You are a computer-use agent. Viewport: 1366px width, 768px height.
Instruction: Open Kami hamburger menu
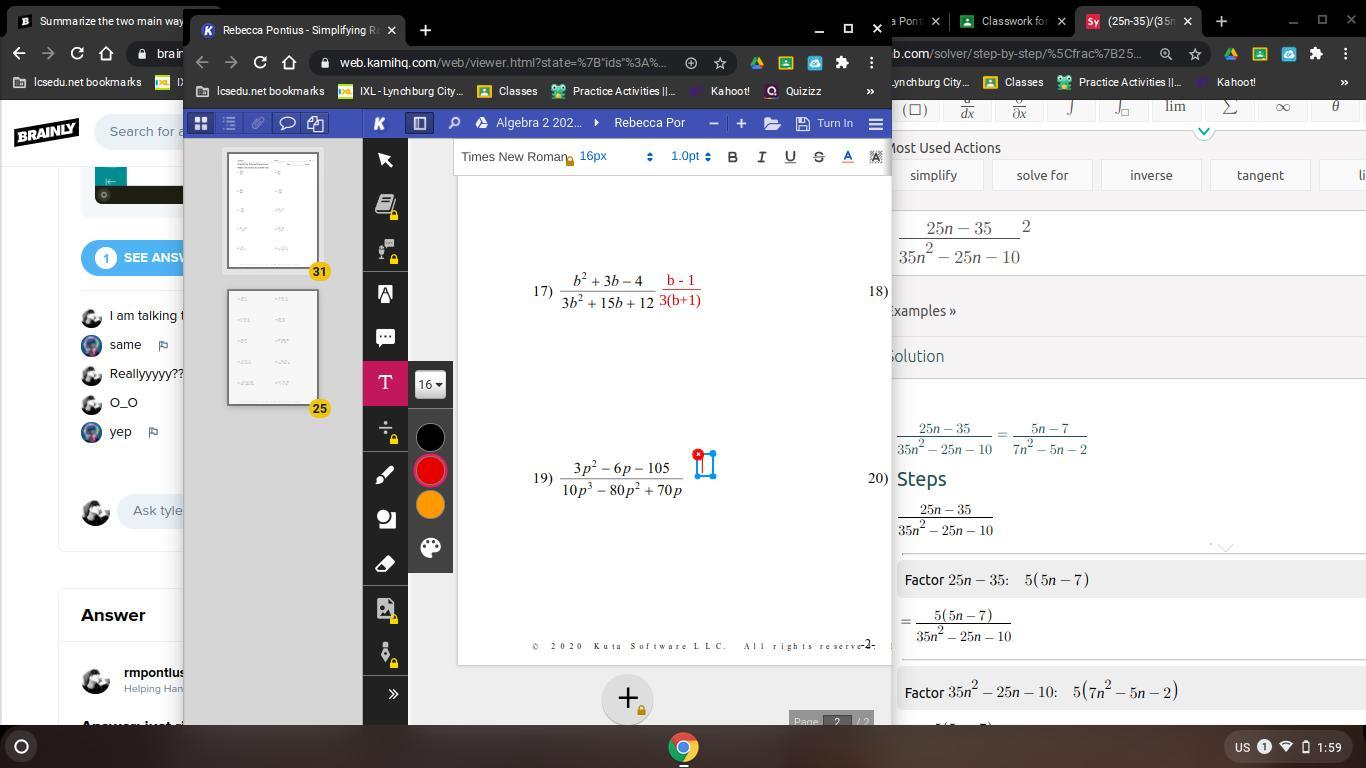tap(875, 123)
